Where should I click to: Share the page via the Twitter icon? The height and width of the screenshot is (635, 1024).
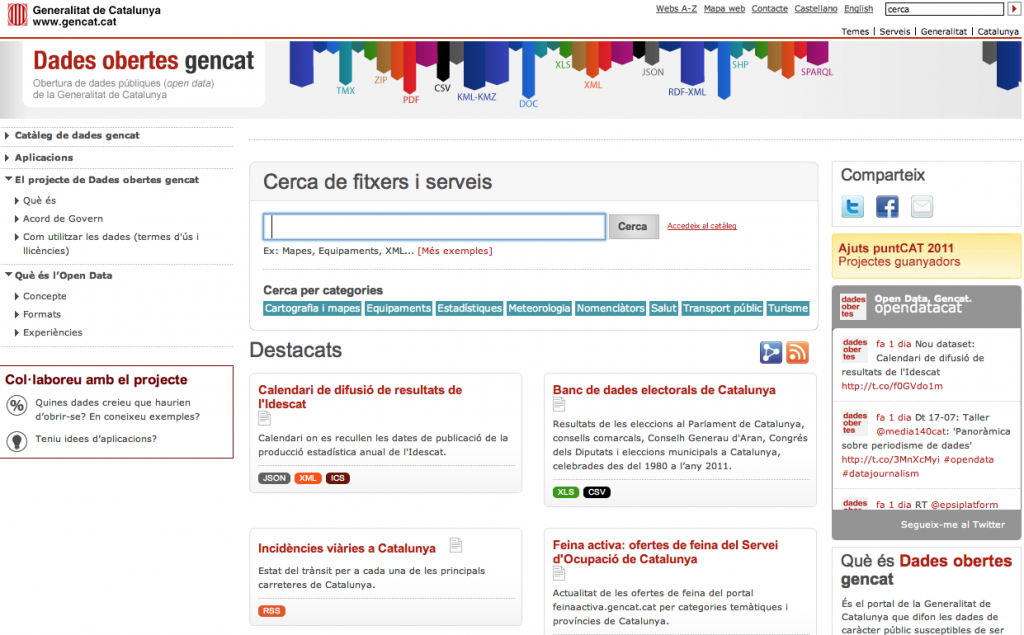(x=852, y=206)
